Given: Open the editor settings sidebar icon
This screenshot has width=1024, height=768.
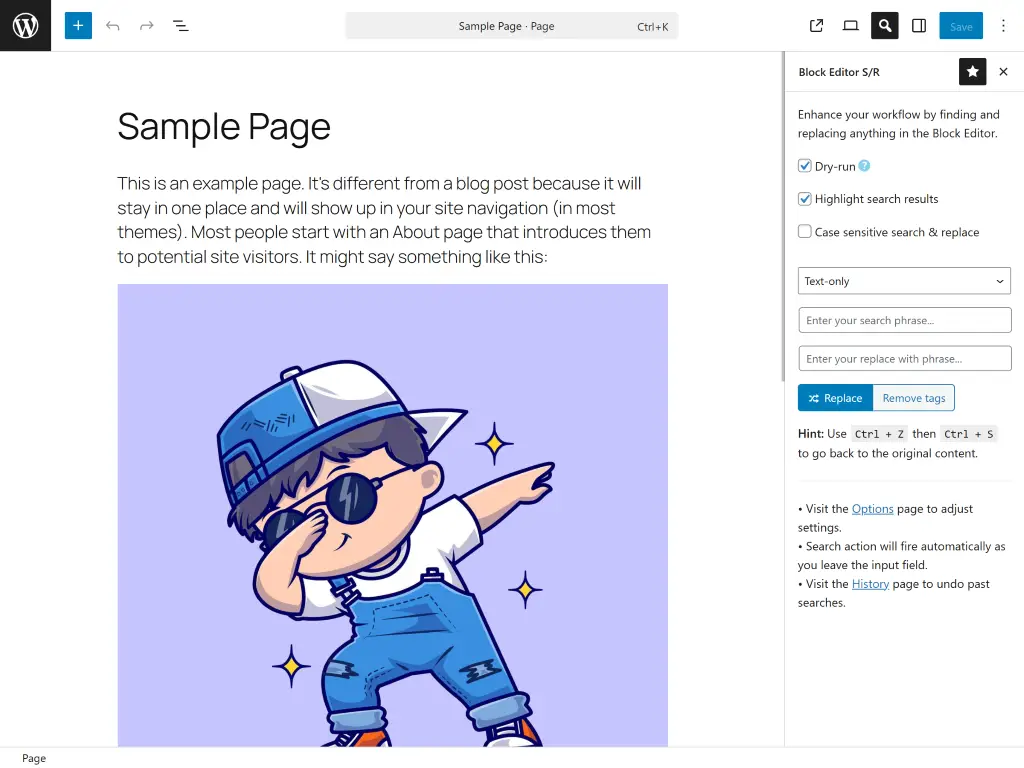Looking at the screenshot, I should pyautogui.click(x=918, y=25).
